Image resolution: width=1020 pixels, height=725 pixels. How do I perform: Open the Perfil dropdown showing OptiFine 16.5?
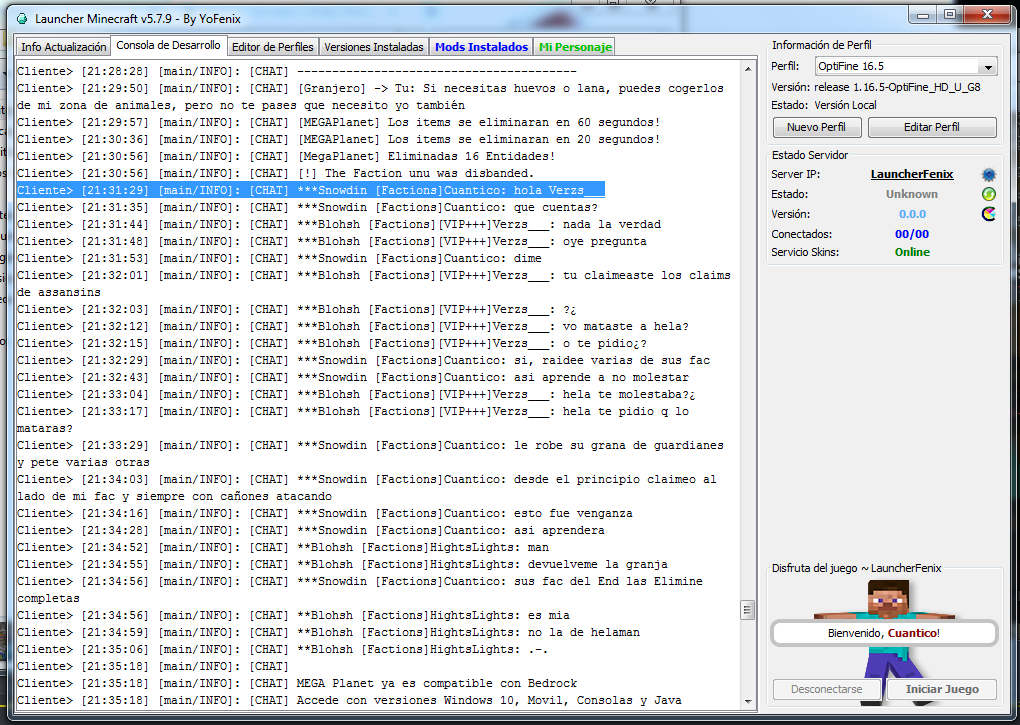(904, 67)
